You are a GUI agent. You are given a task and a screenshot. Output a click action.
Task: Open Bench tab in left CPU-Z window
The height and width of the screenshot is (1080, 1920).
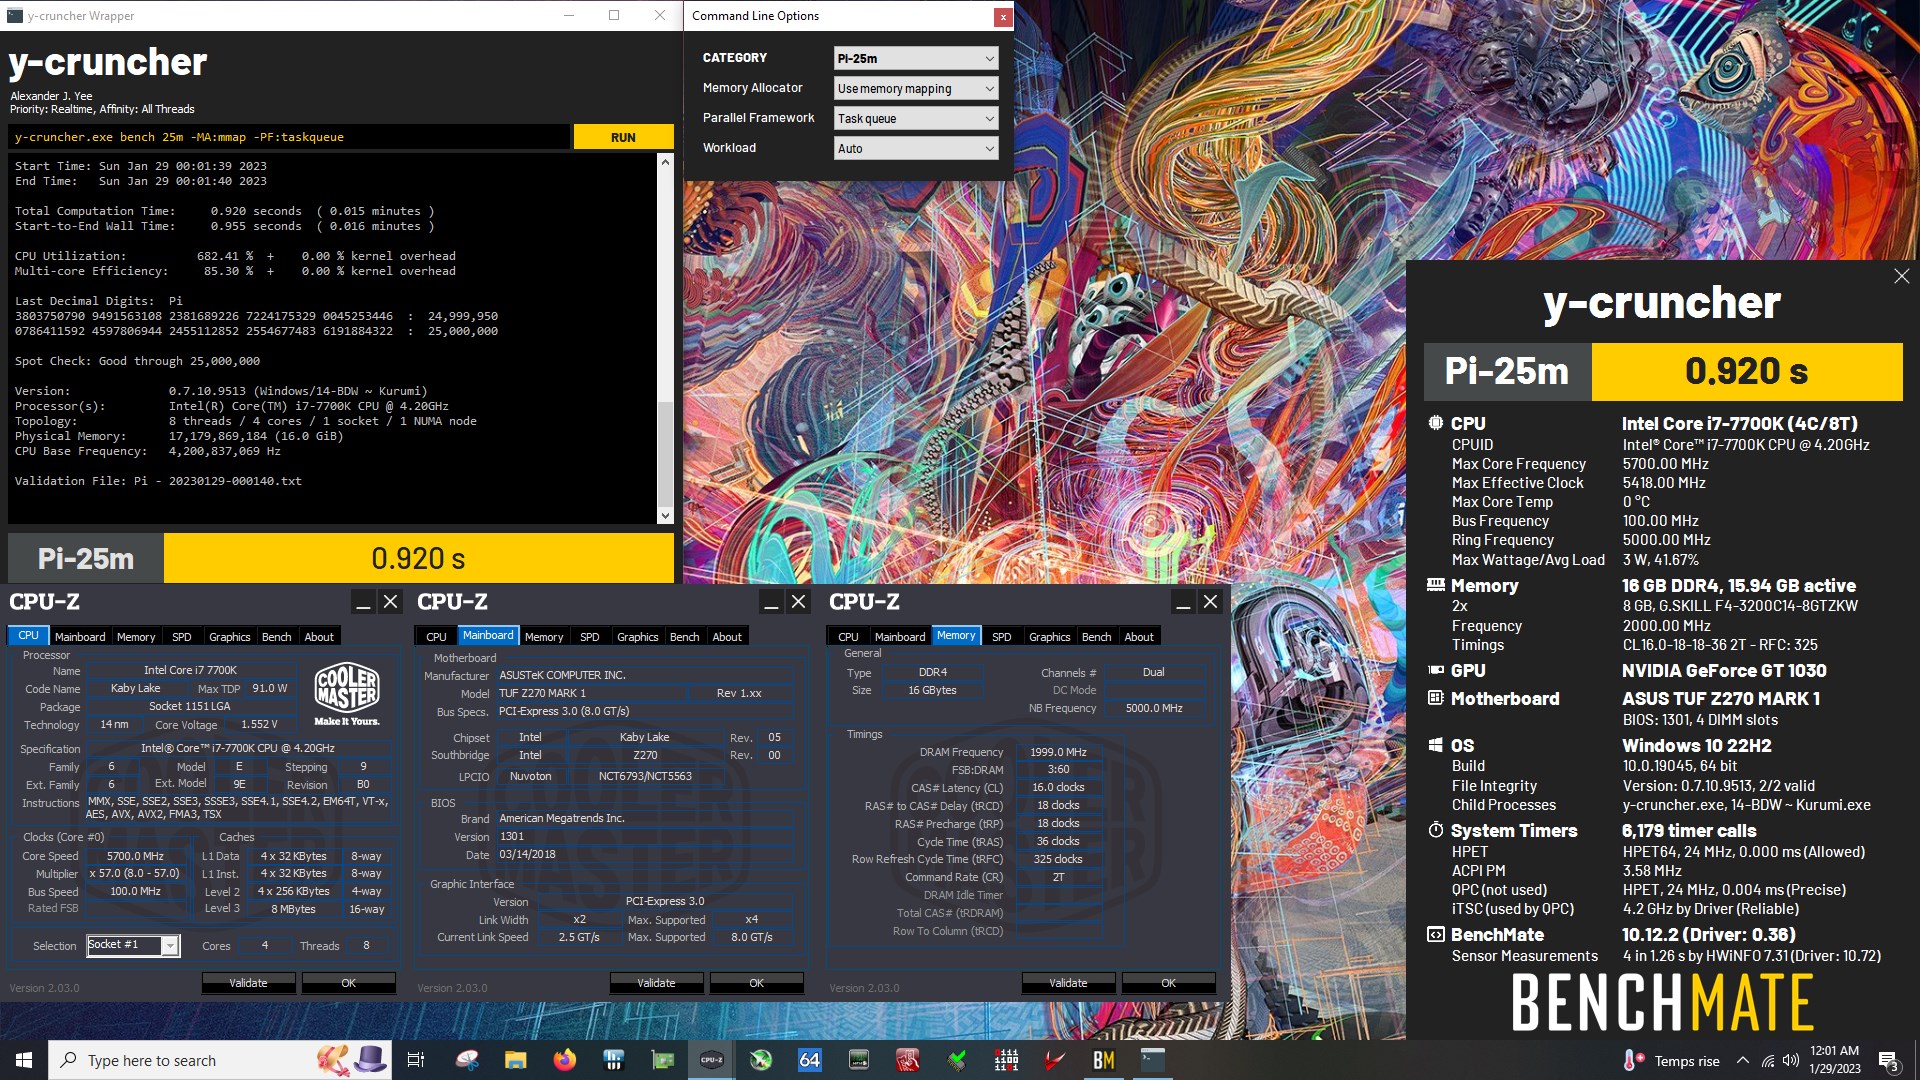point(277,637)
